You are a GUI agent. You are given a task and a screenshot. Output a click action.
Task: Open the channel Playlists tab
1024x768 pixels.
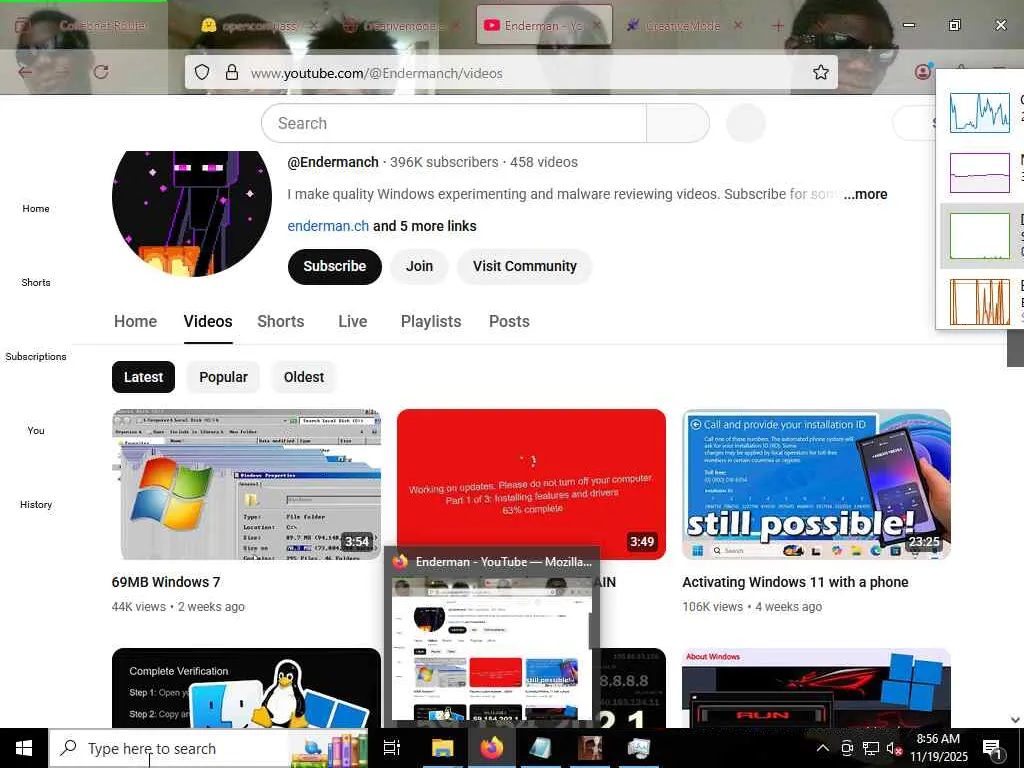pos(431,321)
